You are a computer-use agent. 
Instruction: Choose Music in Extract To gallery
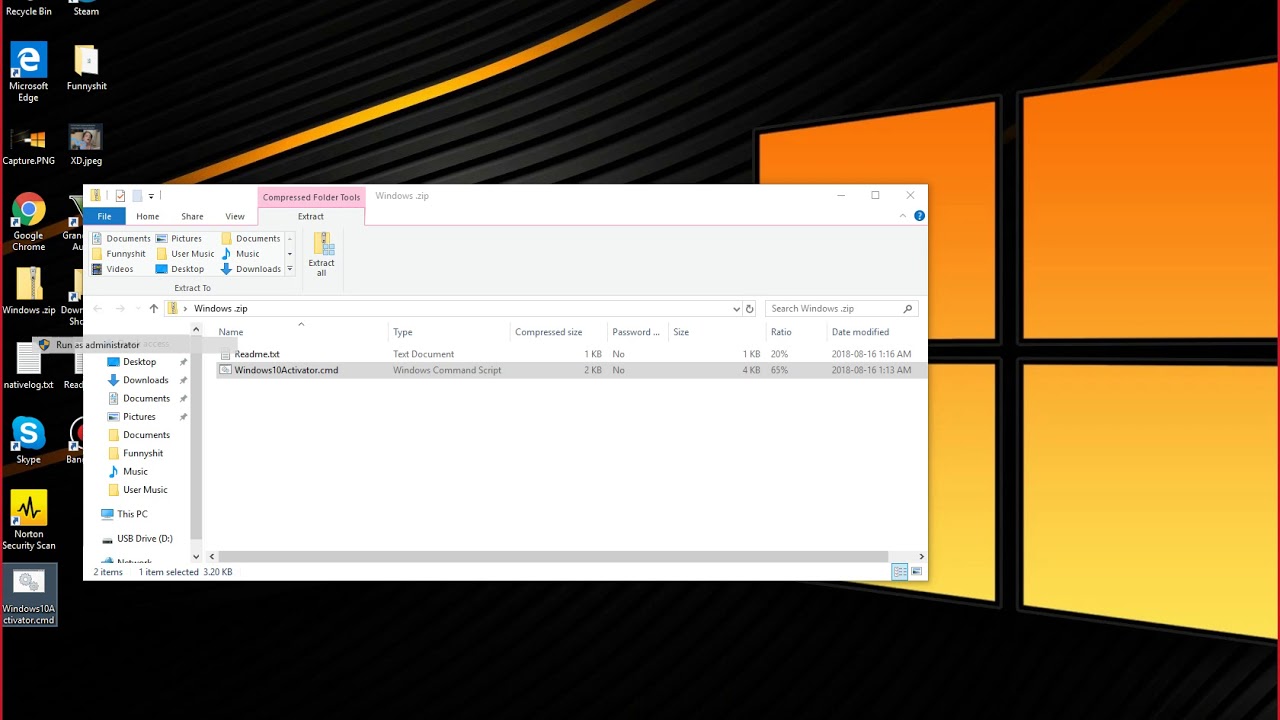(240, 254)
